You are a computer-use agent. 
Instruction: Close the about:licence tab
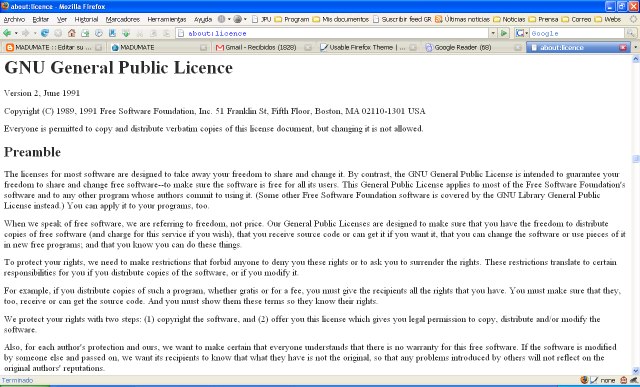pyautogui.click(x=623, y=48)
